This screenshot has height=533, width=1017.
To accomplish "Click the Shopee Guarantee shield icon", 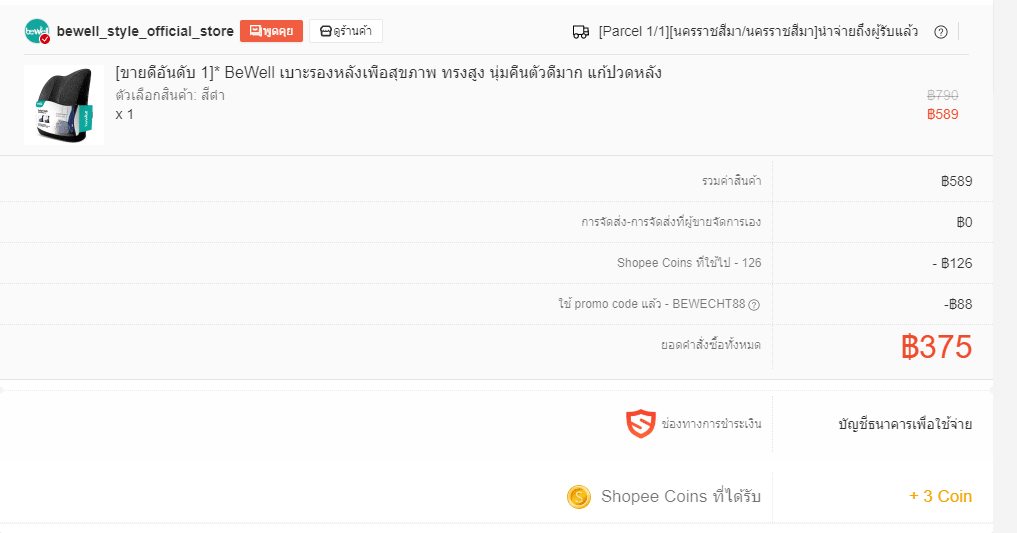I will pyautogui.click(x=641, y=423).
